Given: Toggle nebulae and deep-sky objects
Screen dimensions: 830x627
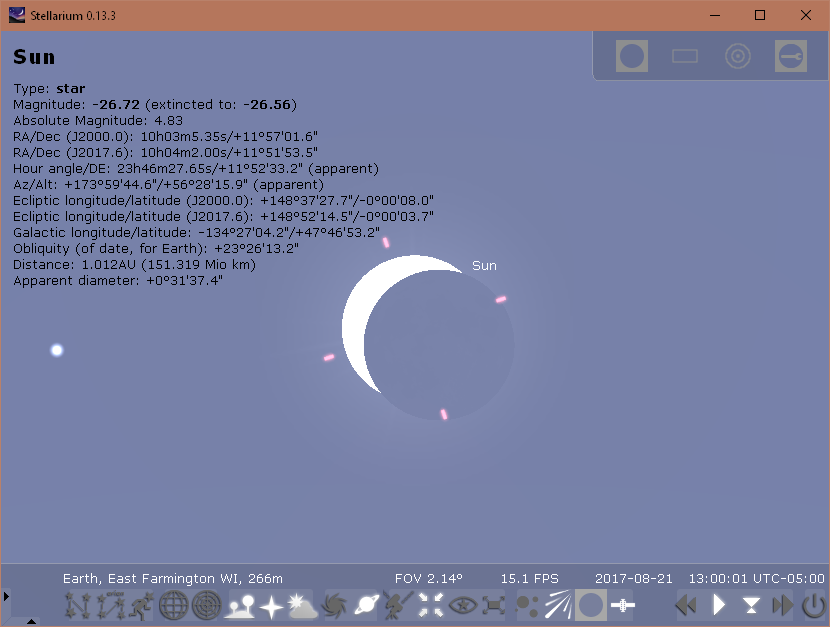Looking at the screenshot, I should [x=335, y=606].
